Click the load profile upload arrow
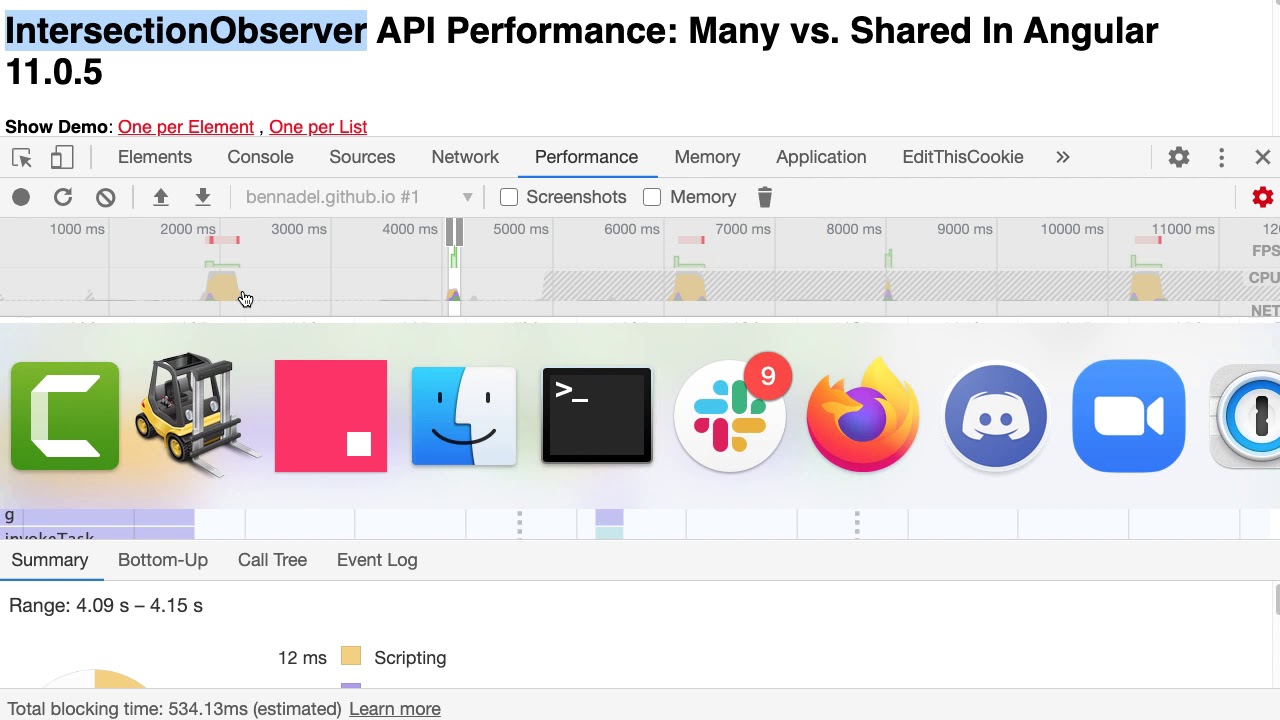 pyautogui.click(x=160, y=197)
